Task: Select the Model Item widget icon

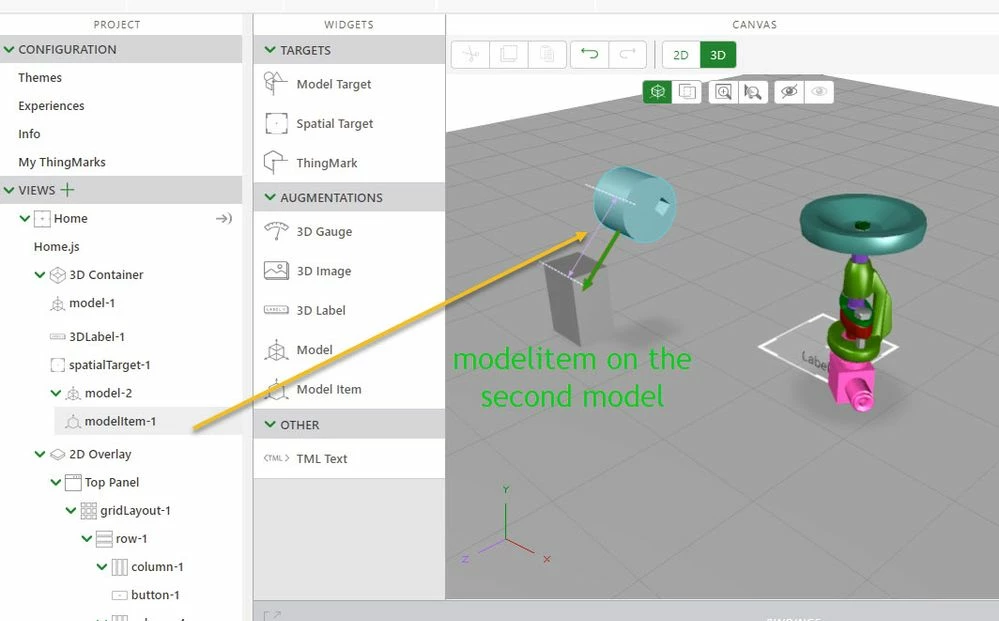Action: pos(276,389)
